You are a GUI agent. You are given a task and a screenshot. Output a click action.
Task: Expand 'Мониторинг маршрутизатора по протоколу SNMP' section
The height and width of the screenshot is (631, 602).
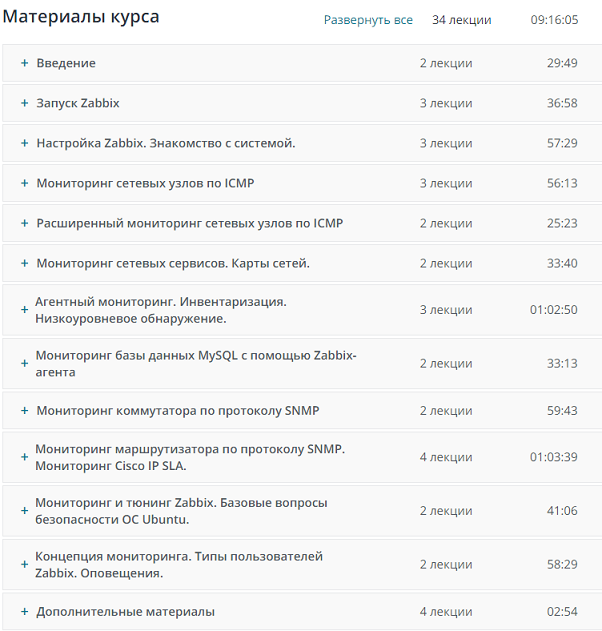(25, 457)
